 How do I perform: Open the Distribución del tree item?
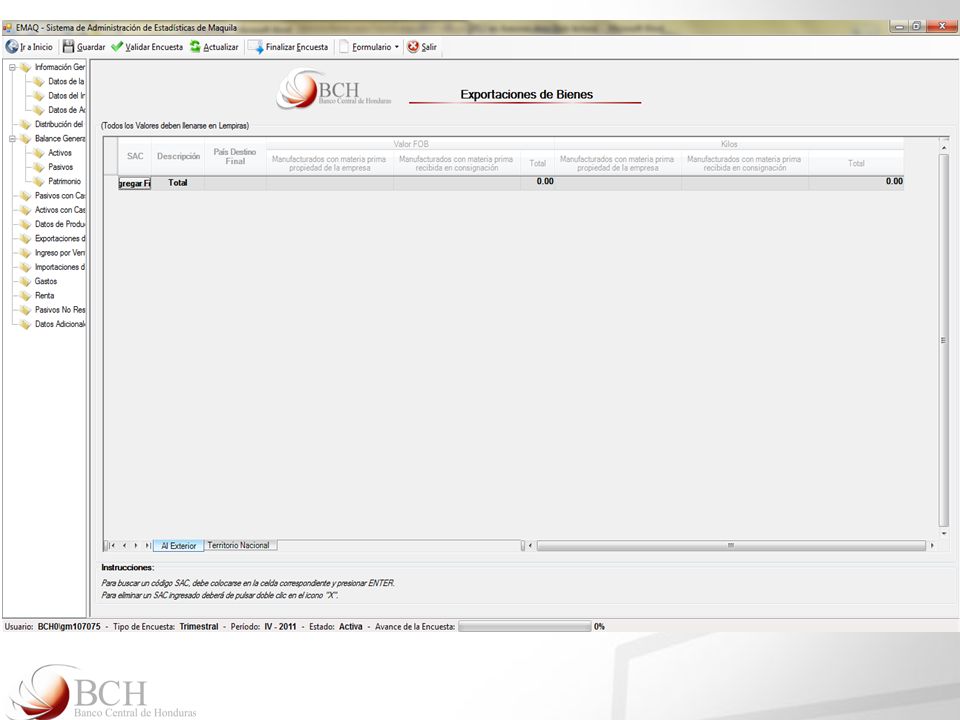(x=59, y=124)
